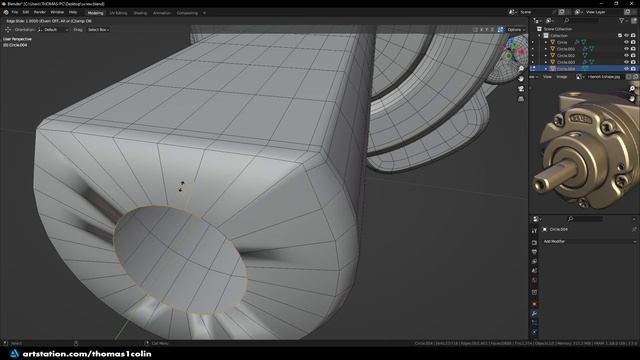Disable Circle in renders camera icon

[x=633, y=42]
